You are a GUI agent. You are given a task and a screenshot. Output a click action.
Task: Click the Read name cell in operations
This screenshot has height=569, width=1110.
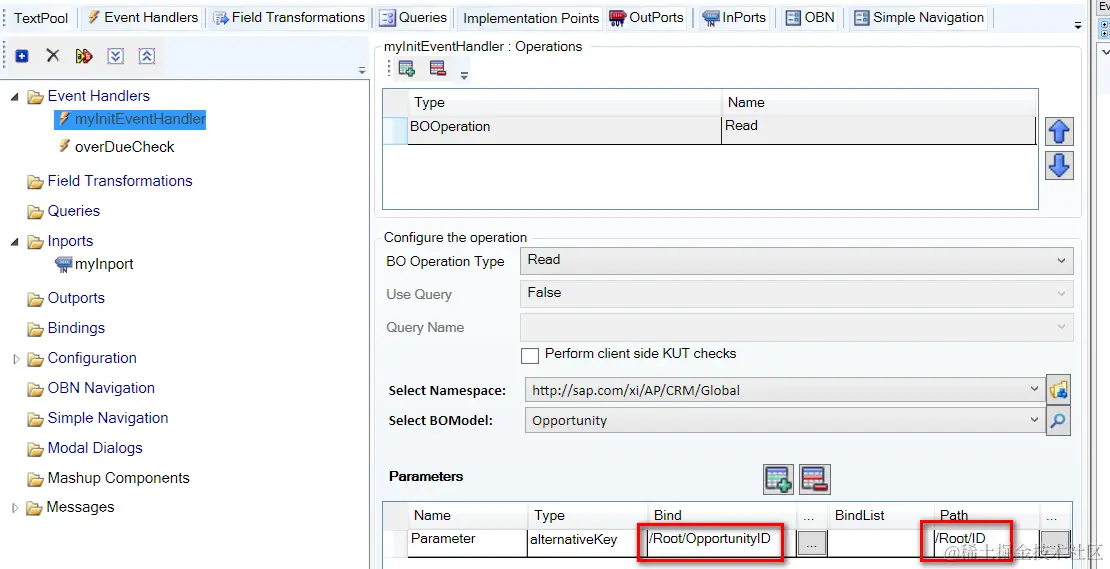click(879, 130)
